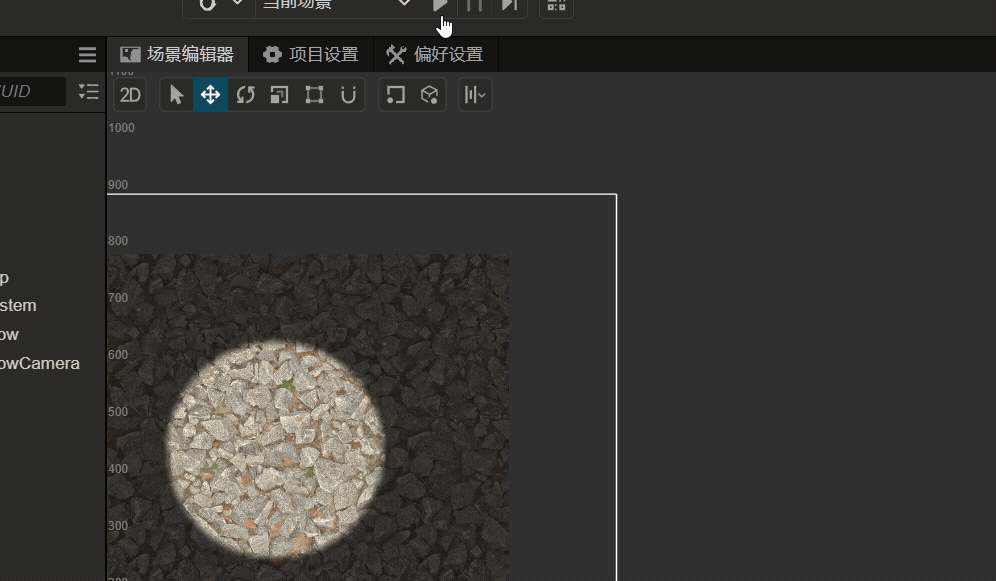Toggle pivot/center gizmo position icon
The width and height of the screenshot is (996, 581).
(x=395, y=95)
